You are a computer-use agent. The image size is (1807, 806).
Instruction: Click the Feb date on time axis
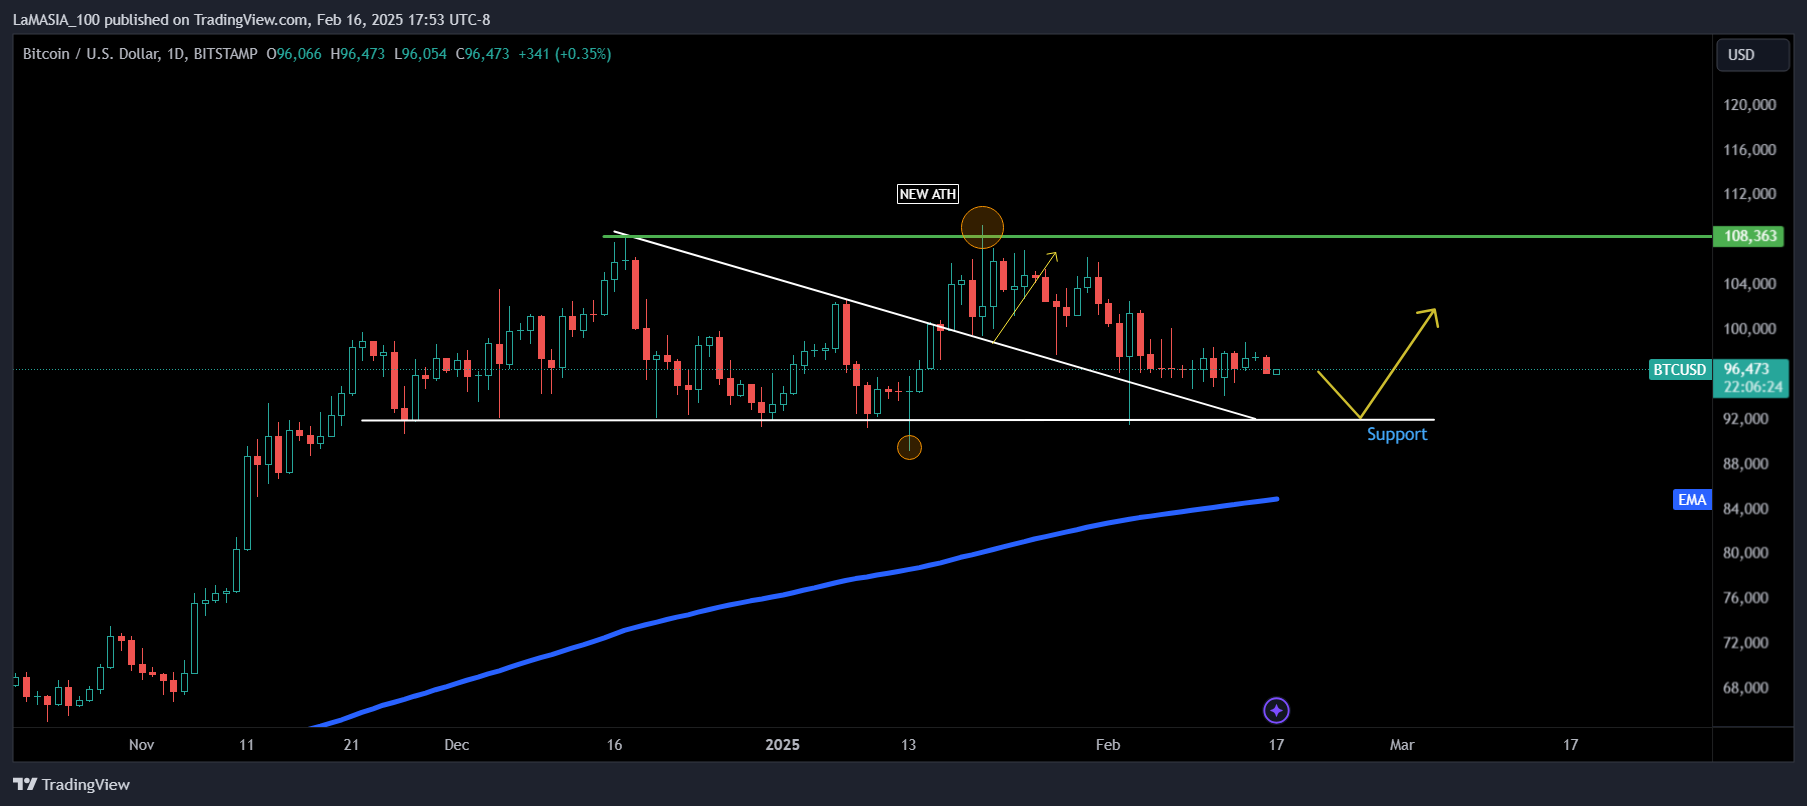coord(1108,745)
